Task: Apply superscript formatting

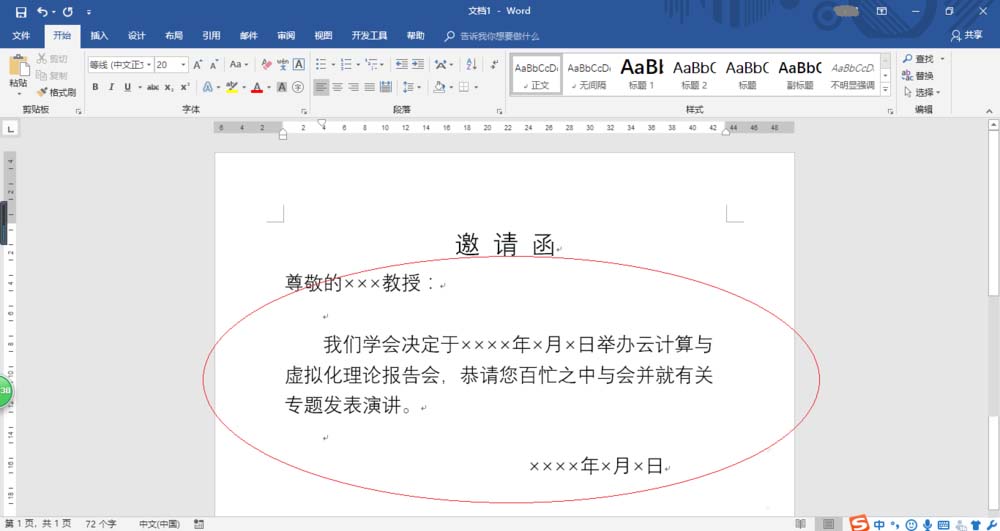Action: (184, 87)
